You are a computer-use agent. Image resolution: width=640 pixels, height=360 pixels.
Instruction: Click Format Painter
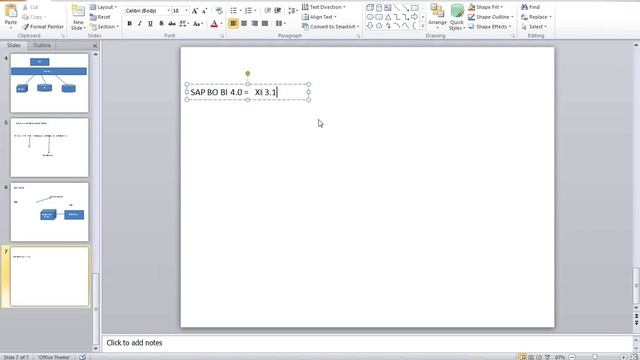[x=43, y=27]
